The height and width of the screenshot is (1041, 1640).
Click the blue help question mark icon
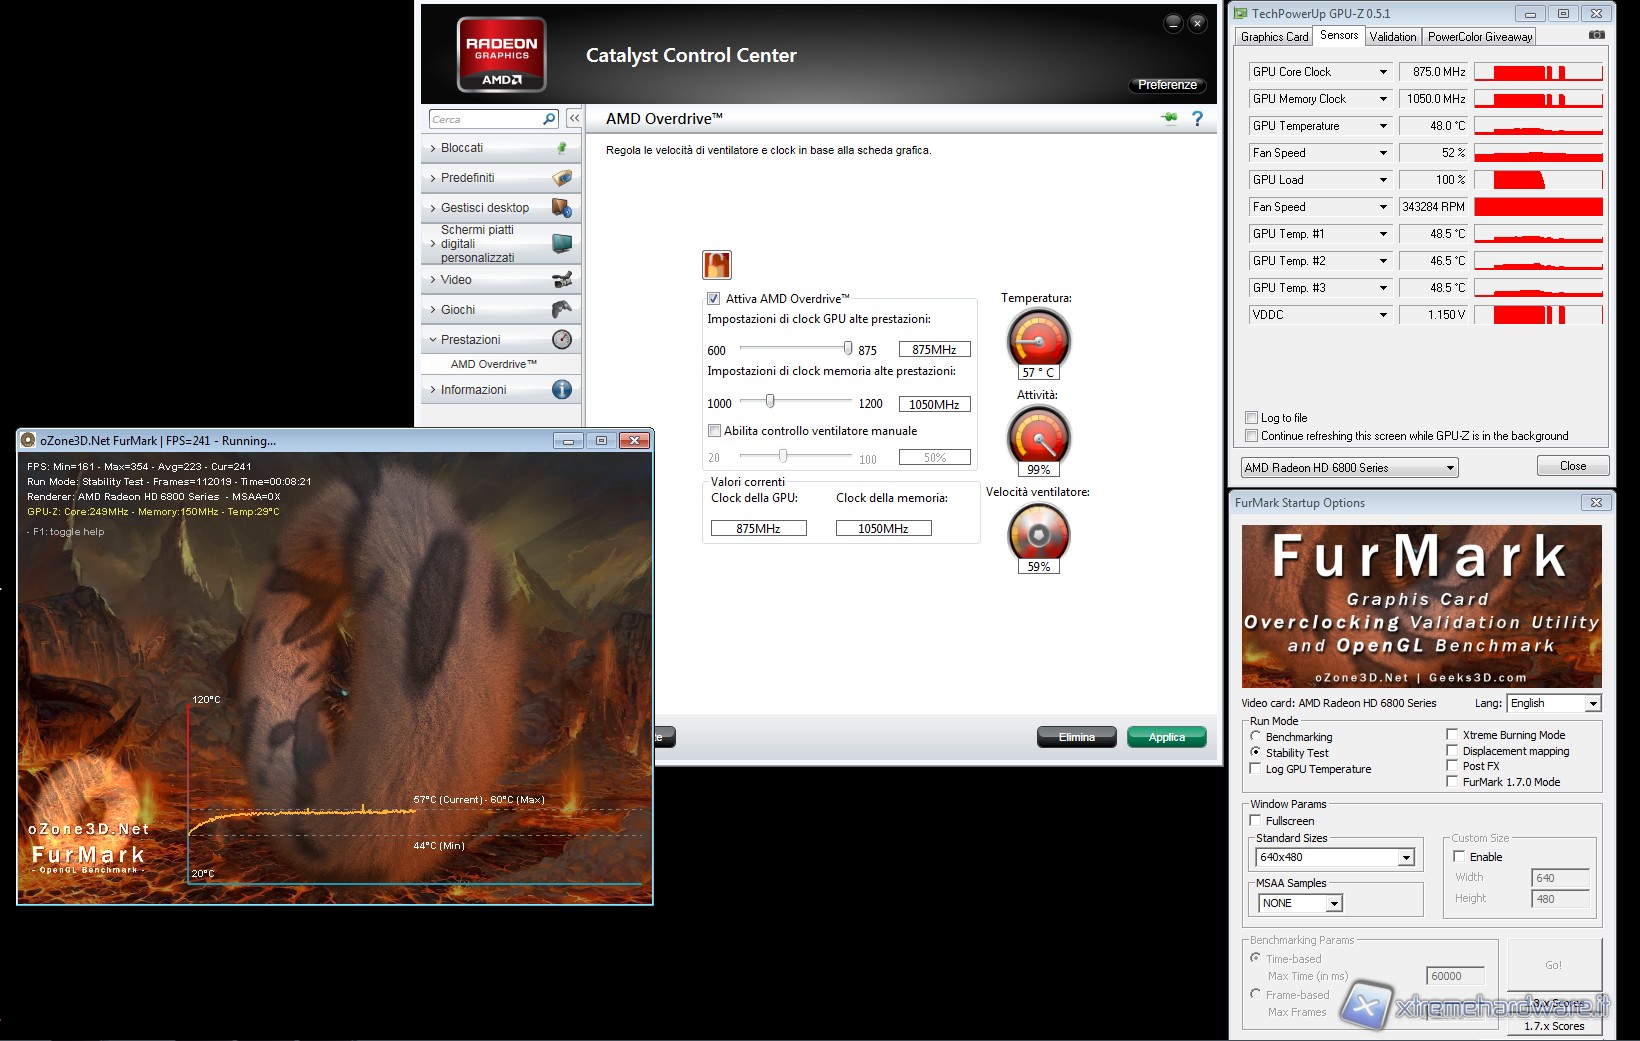coord(1197,119)
